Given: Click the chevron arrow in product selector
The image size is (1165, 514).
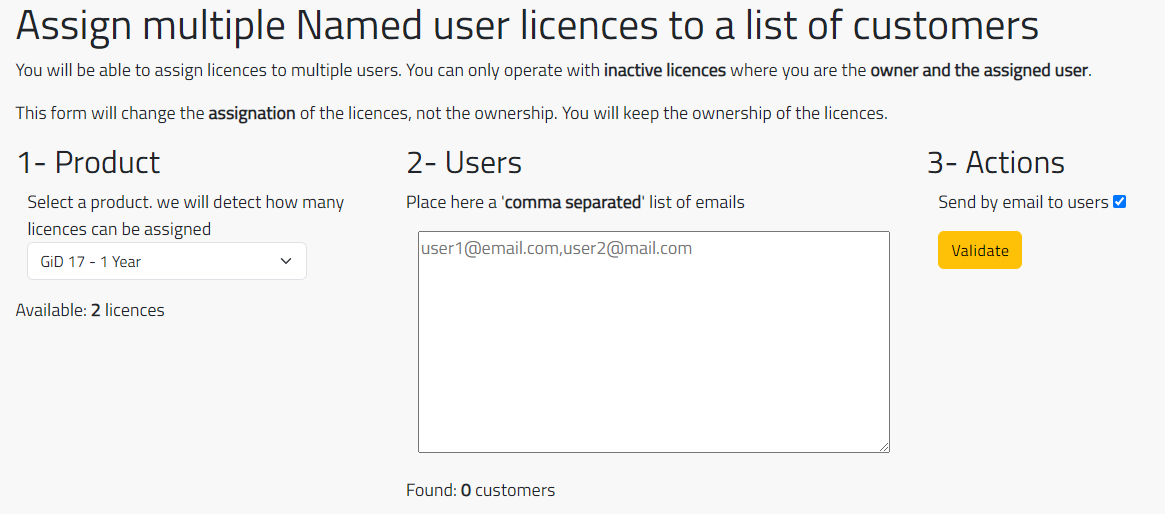Looking at the screenshot, I should [x=286, y=261].
